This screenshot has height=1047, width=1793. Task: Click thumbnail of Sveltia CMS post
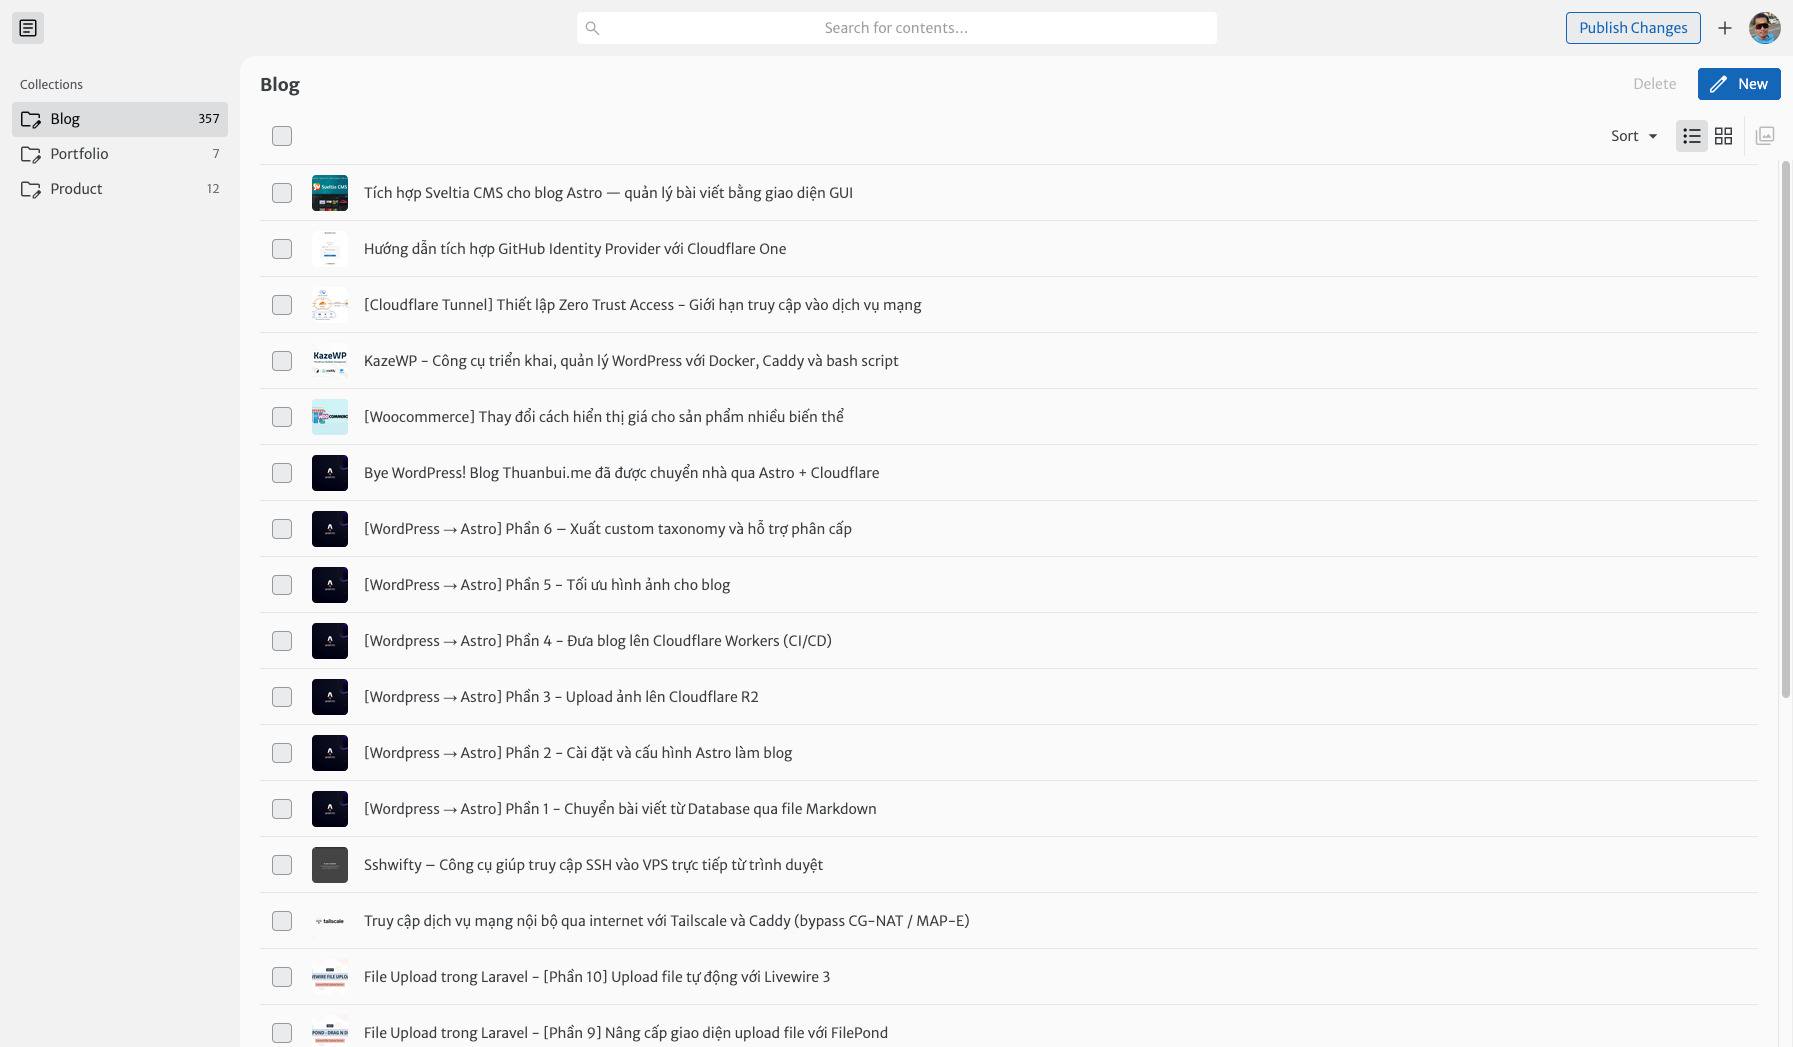coord(330,193)
